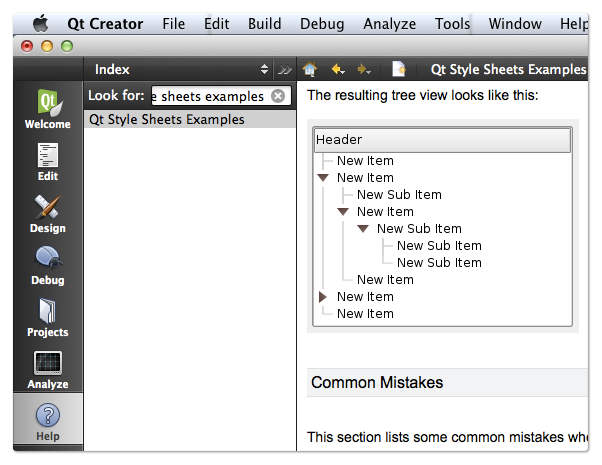Navigate back with the left arrow
The height and width of the screenshot is (465, 602).
[x=337, y=70]
